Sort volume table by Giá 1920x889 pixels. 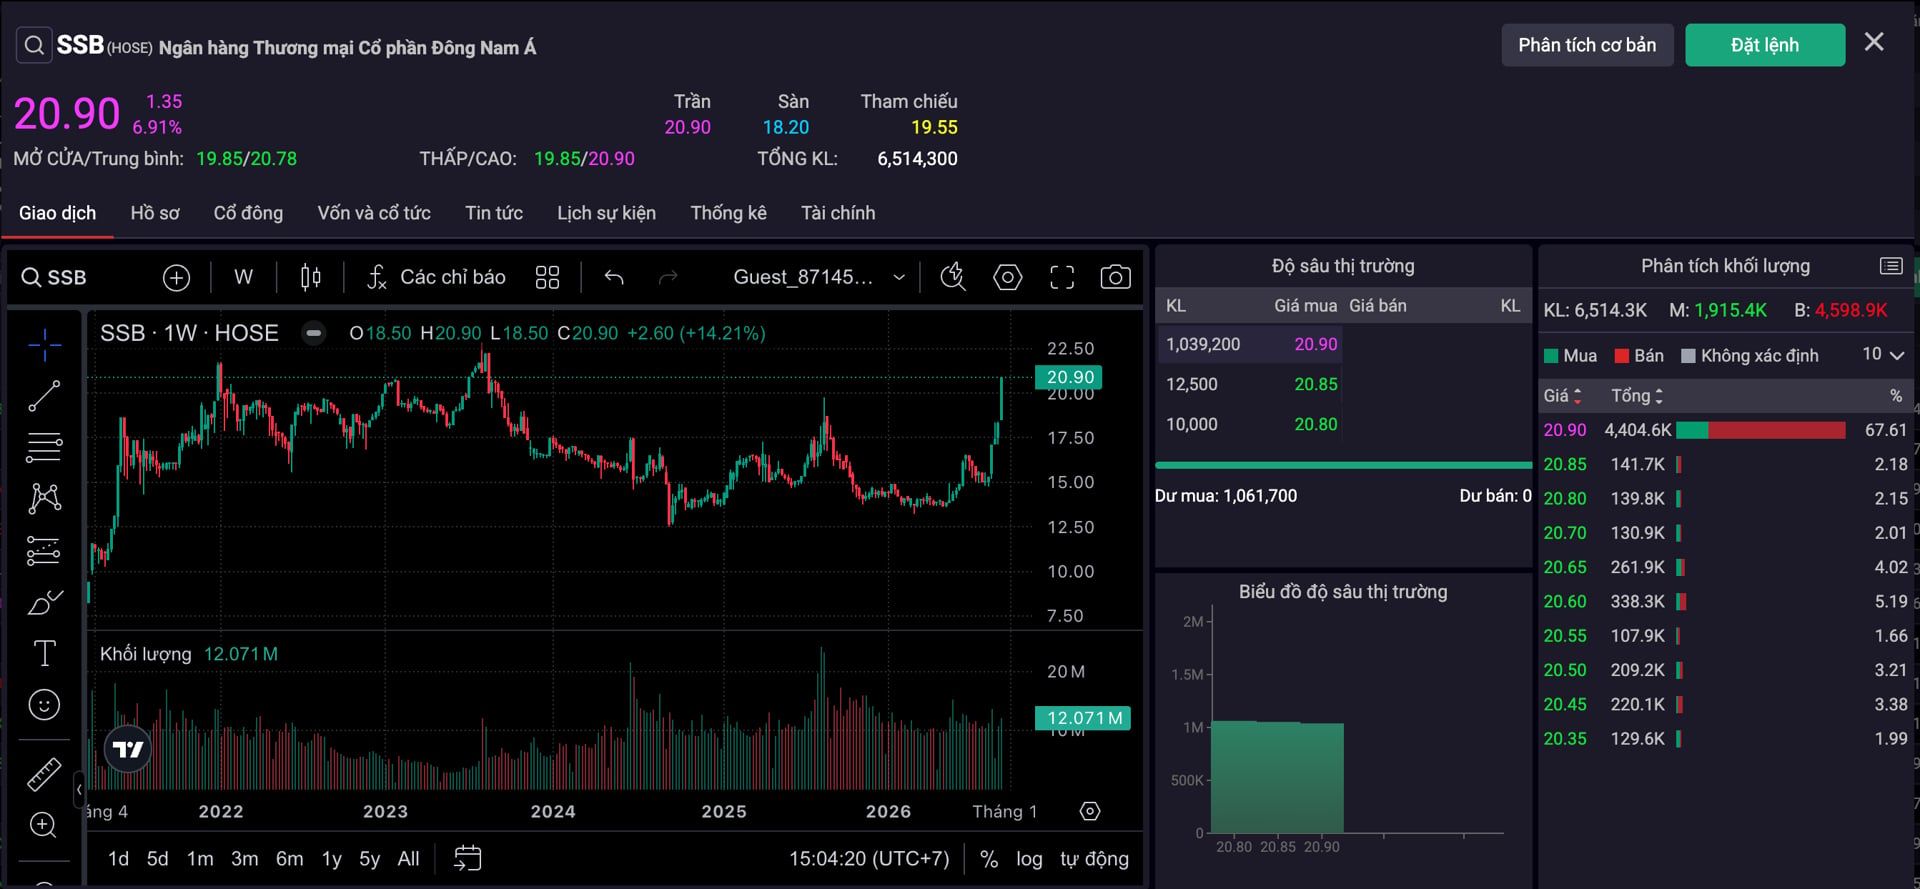point(1562,396)
